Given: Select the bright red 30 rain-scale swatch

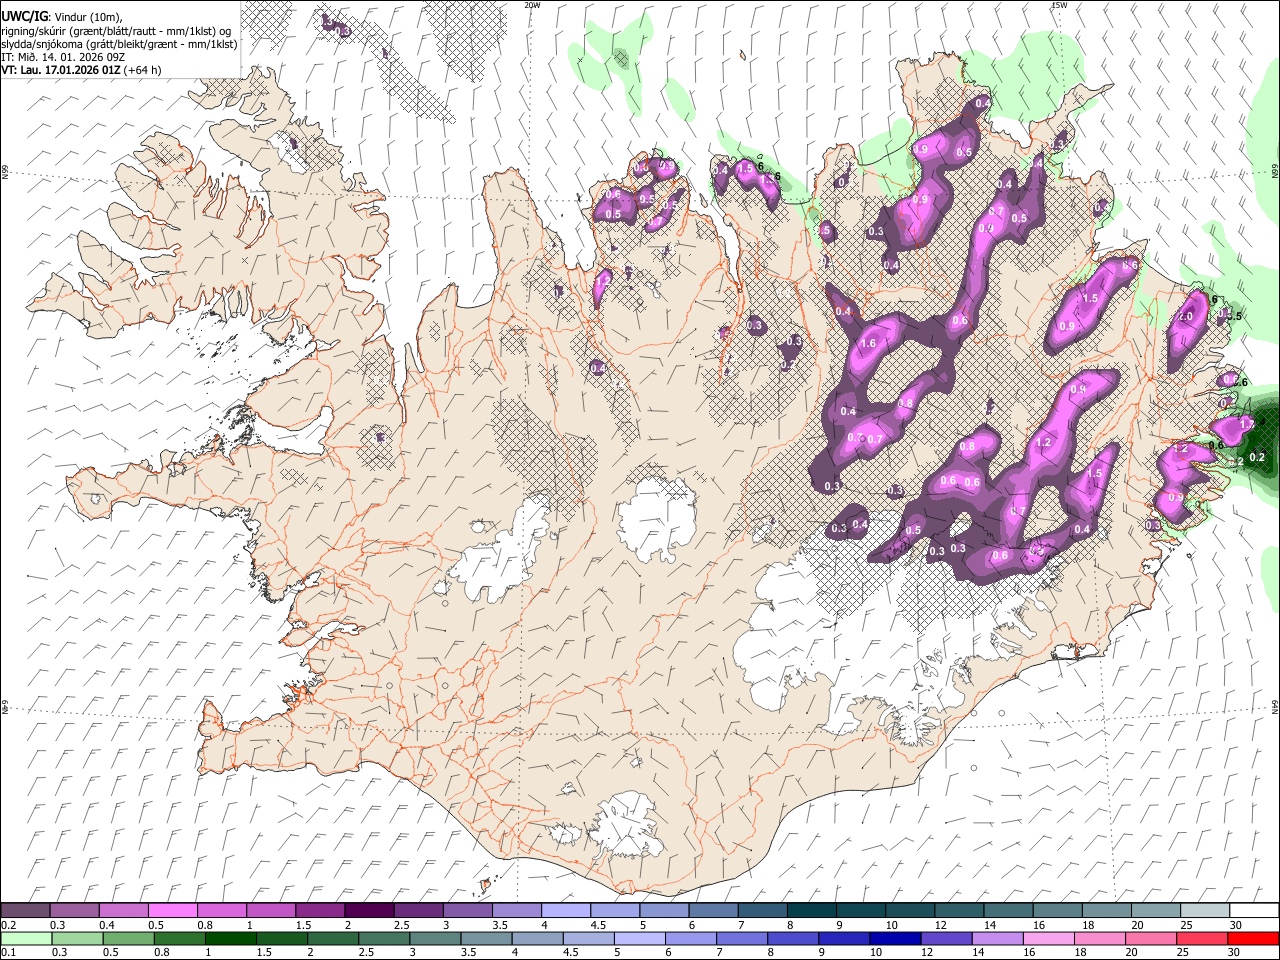Looking at the screenshot, I should click(x=1252, y=938).
